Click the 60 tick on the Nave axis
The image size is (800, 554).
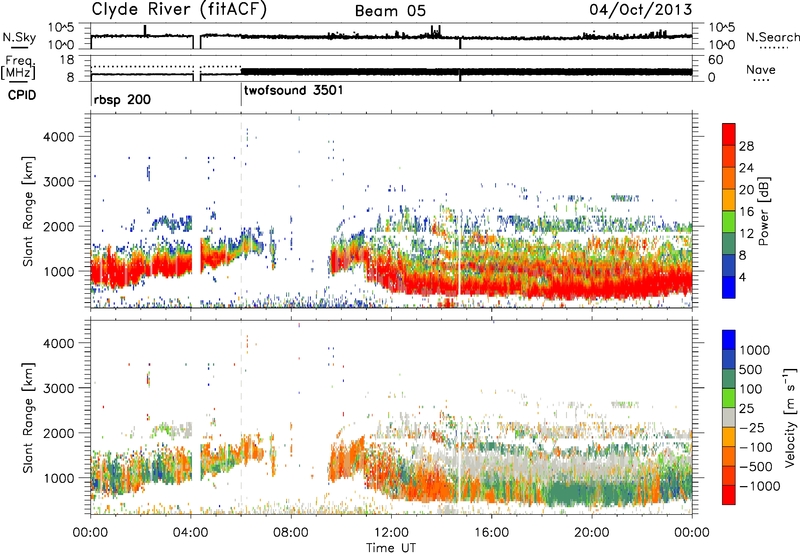(x=716, y=60)
